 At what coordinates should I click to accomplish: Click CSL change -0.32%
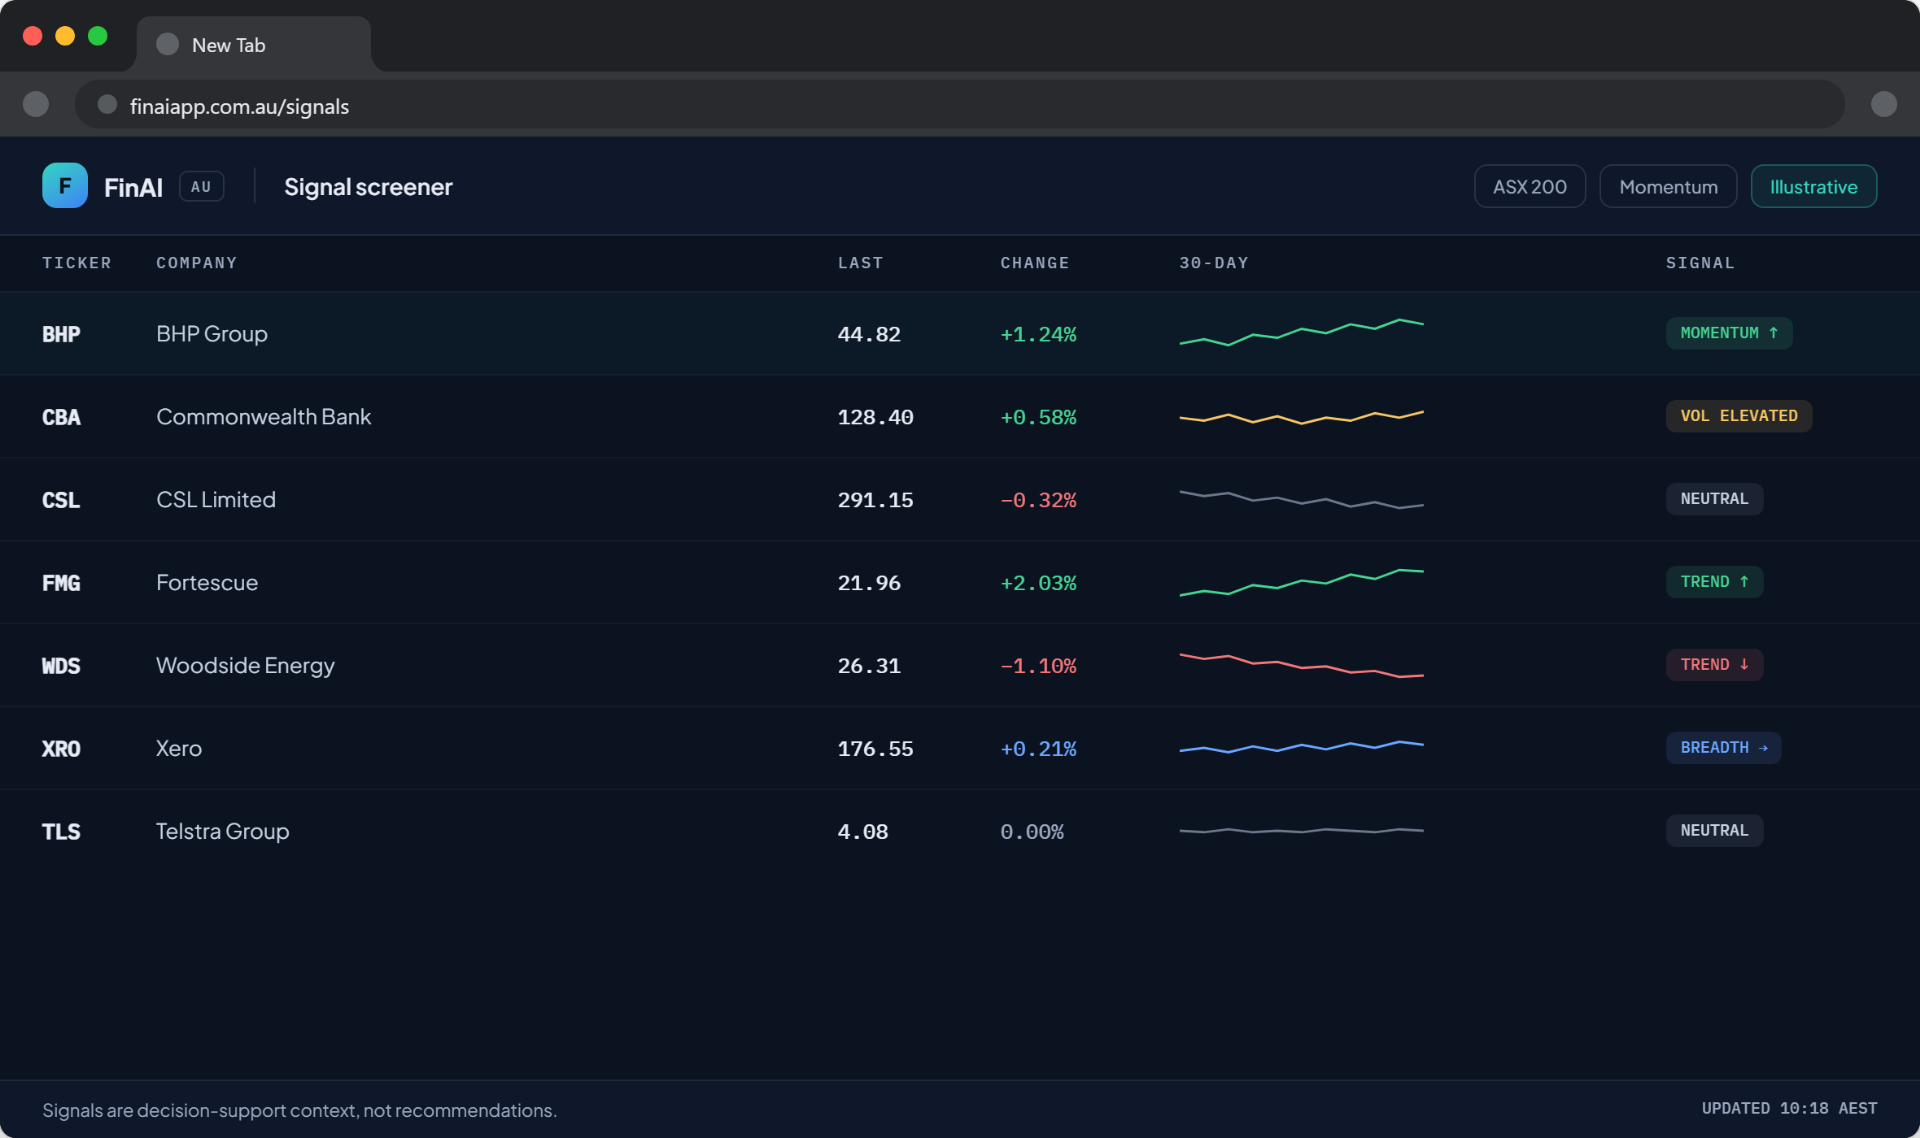pos(1038,500)
